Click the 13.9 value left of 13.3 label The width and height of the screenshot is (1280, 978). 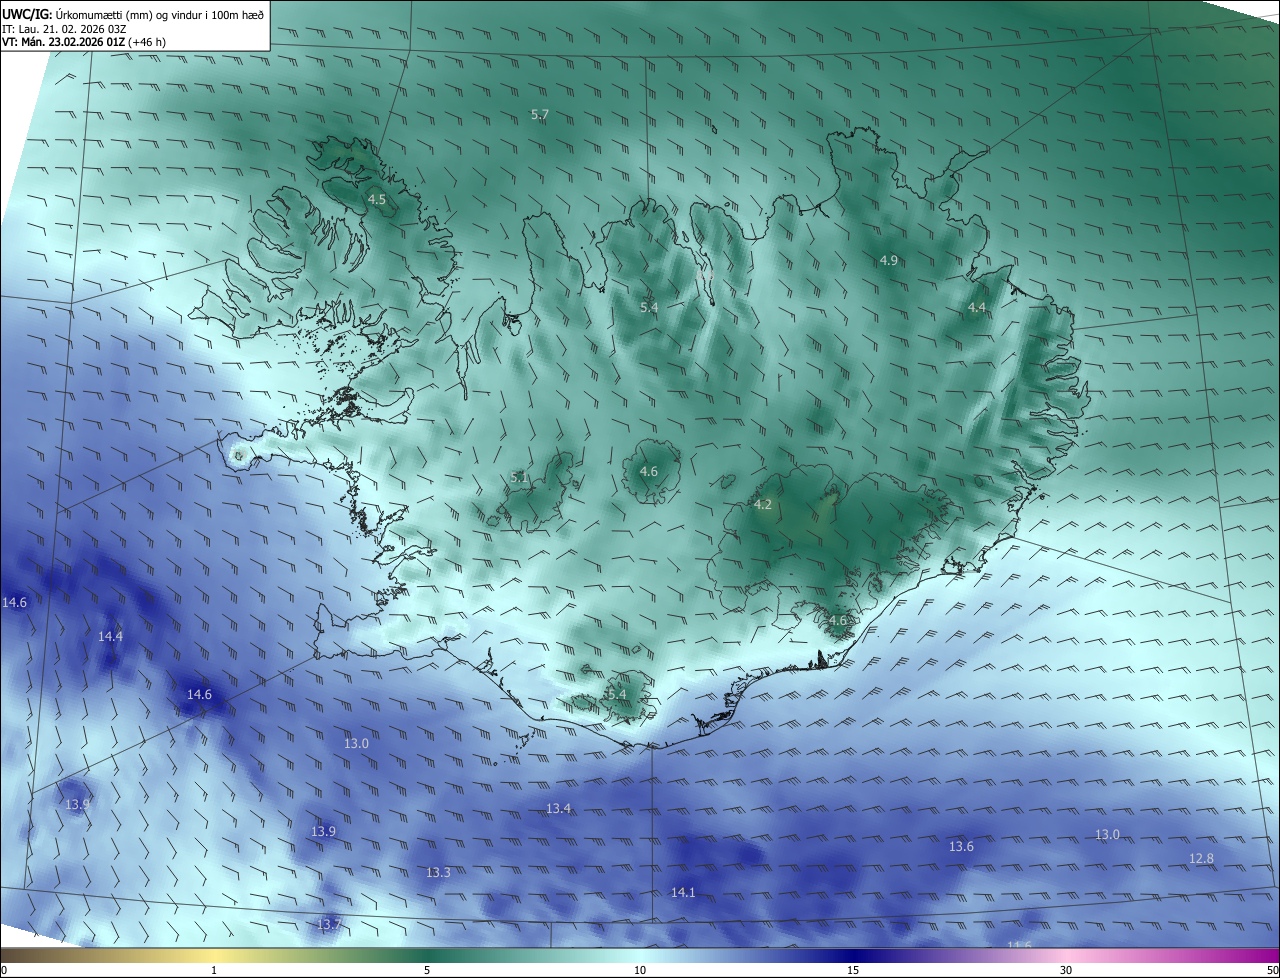pos(323,832)
